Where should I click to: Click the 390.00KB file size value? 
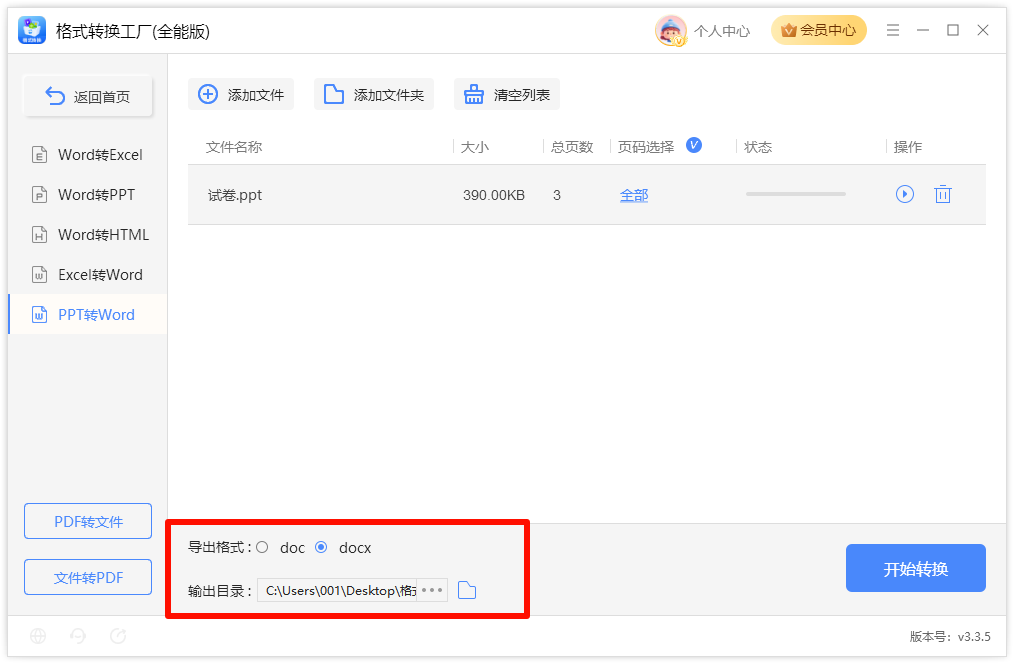(494, 195)
